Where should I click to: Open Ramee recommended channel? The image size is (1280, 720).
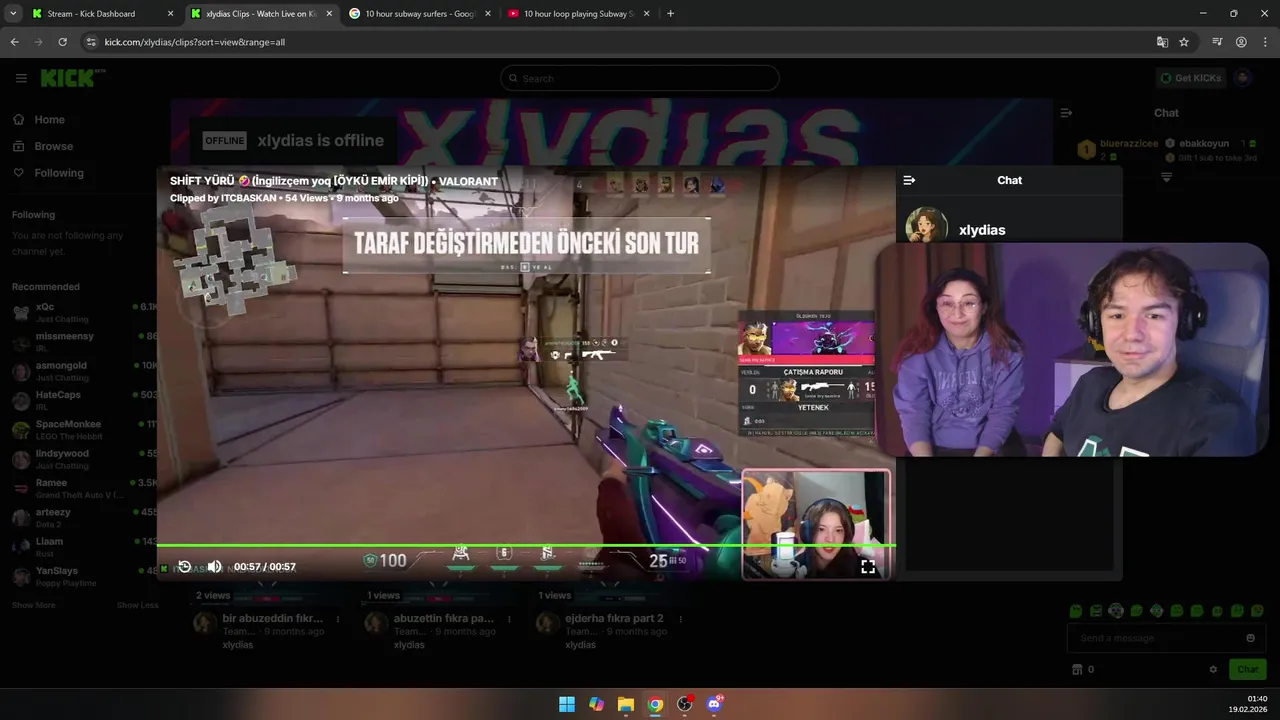click(84, 488)
